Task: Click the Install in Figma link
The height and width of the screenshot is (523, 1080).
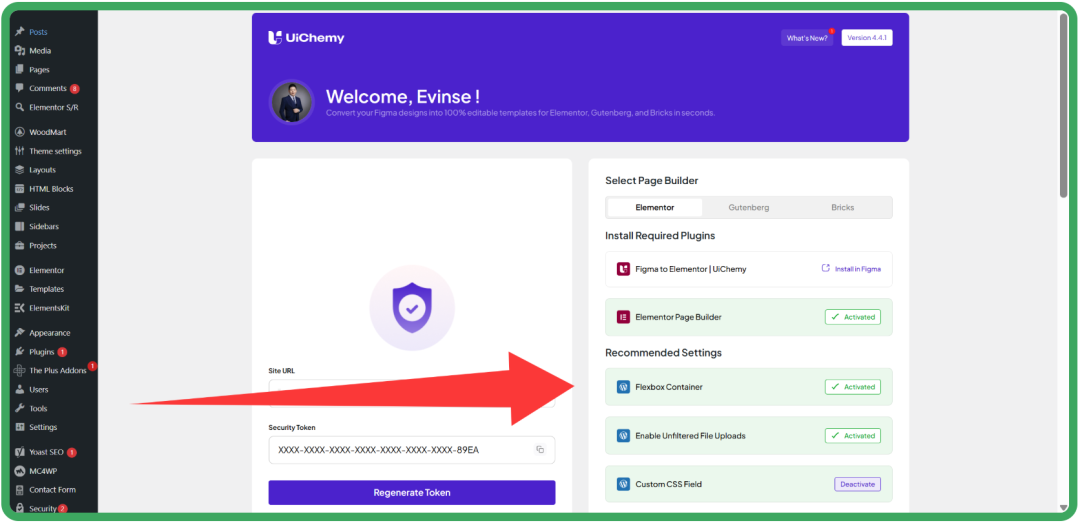Action: tap(851, 269)
